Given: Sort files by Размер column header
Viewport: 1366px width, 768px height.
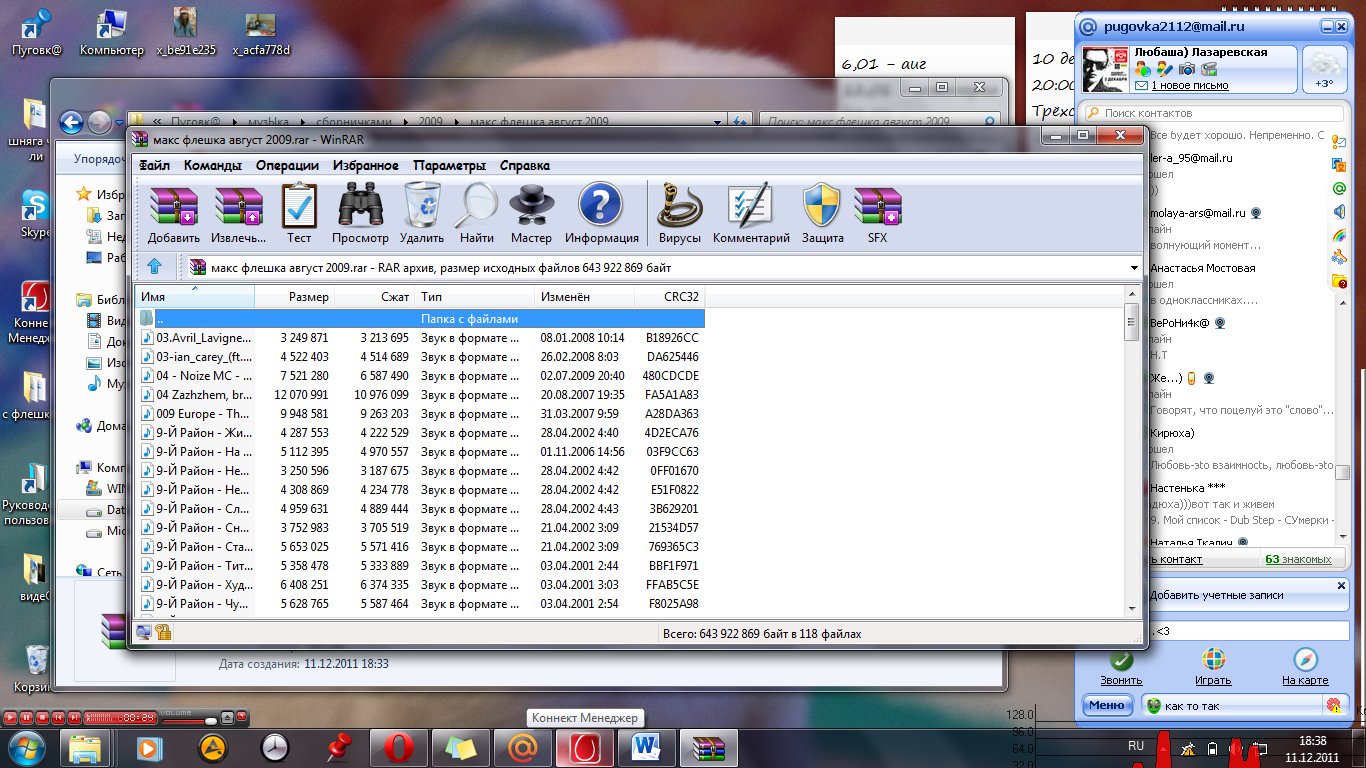Looking at the screenshot, I should coord(294,297).
